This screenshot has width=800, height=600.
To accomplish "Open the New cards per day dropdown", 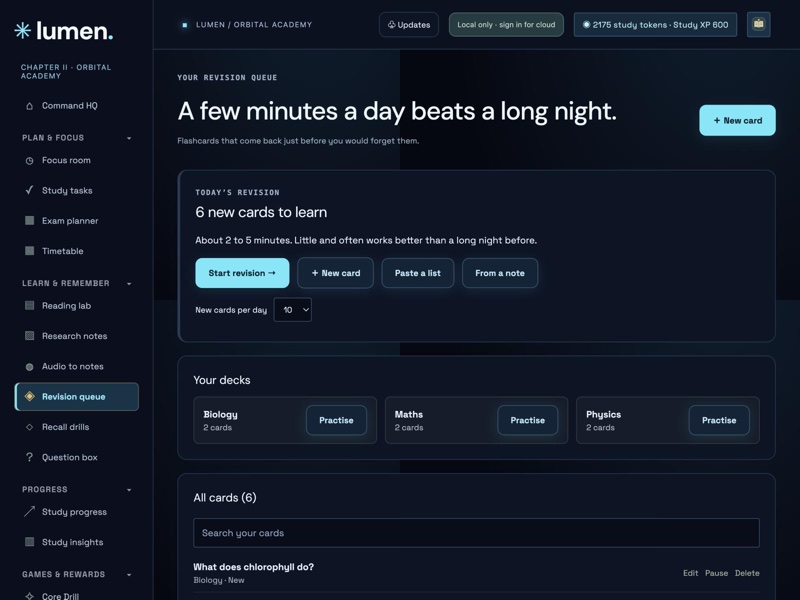I will (293, 310).
